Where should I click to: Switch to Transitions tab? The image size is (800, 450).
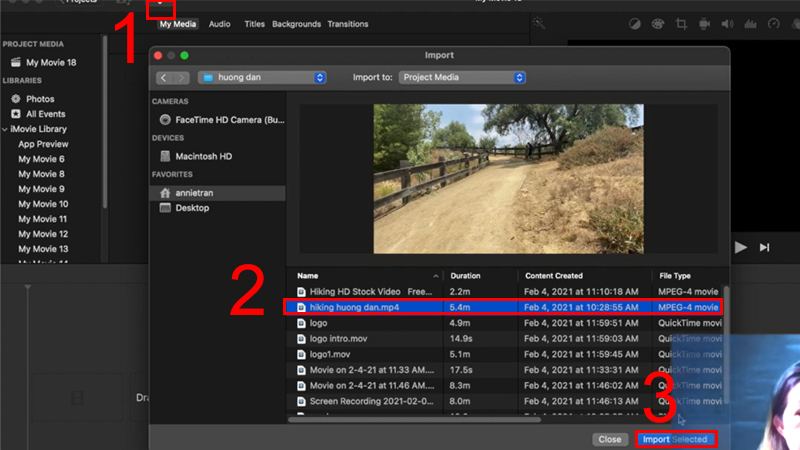(348, 24)
